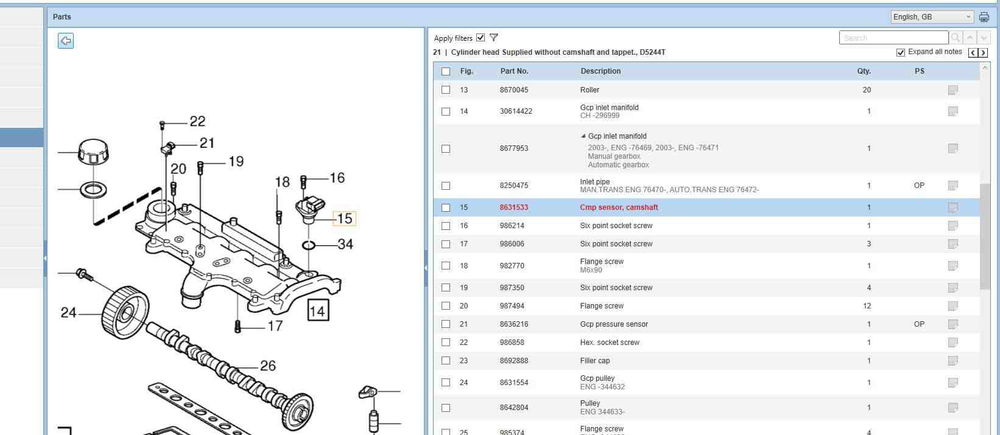Sort by the Part No. column header

(514, 71)
